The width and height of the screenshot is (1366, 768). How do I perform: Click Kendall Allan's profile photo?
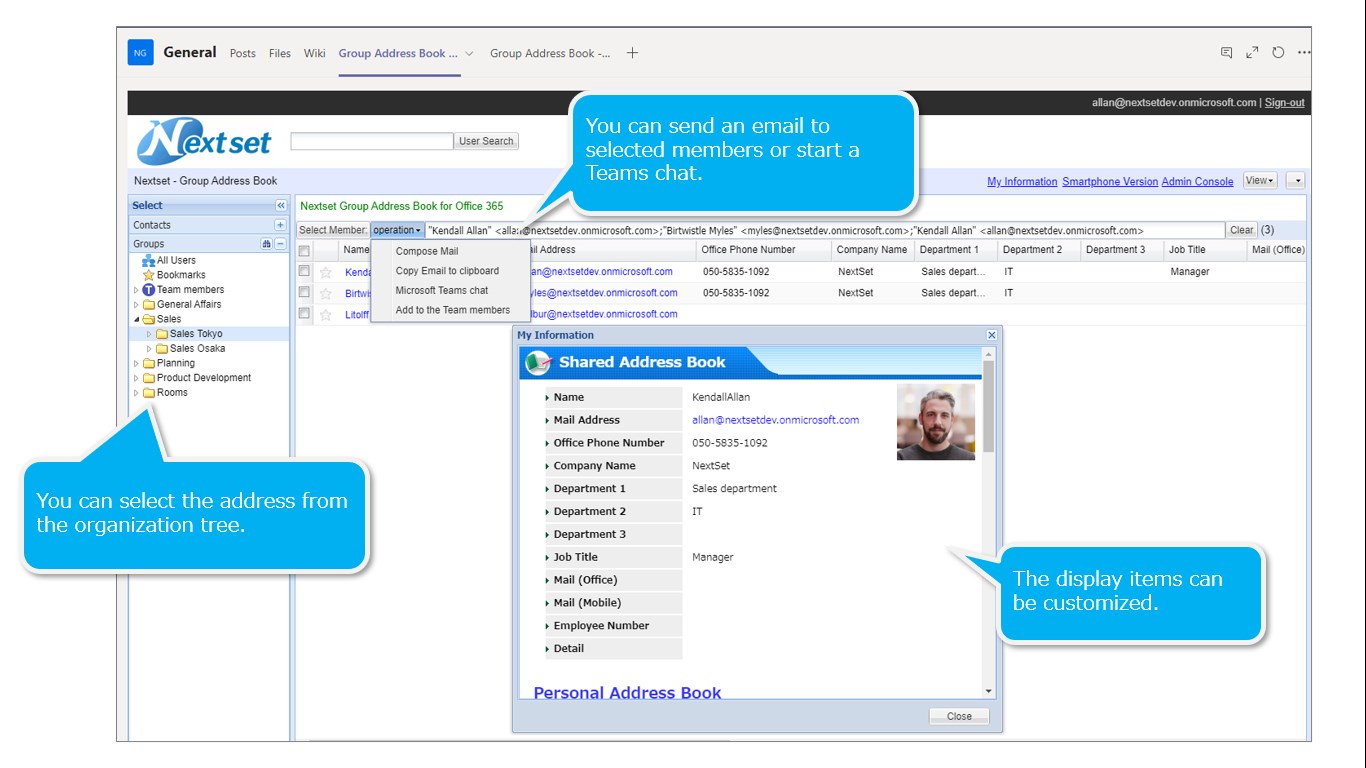936,422
